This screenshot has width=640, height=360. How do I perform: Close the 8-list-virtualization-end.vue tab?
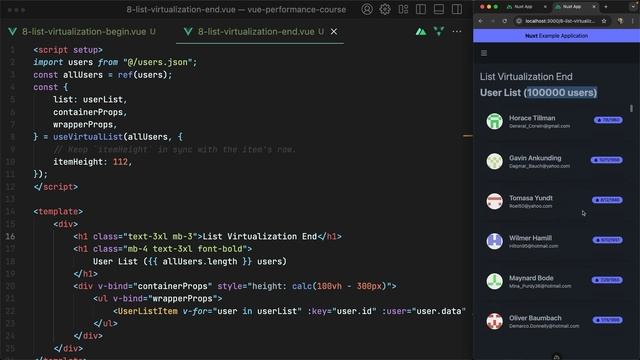(x=334, y=31)
